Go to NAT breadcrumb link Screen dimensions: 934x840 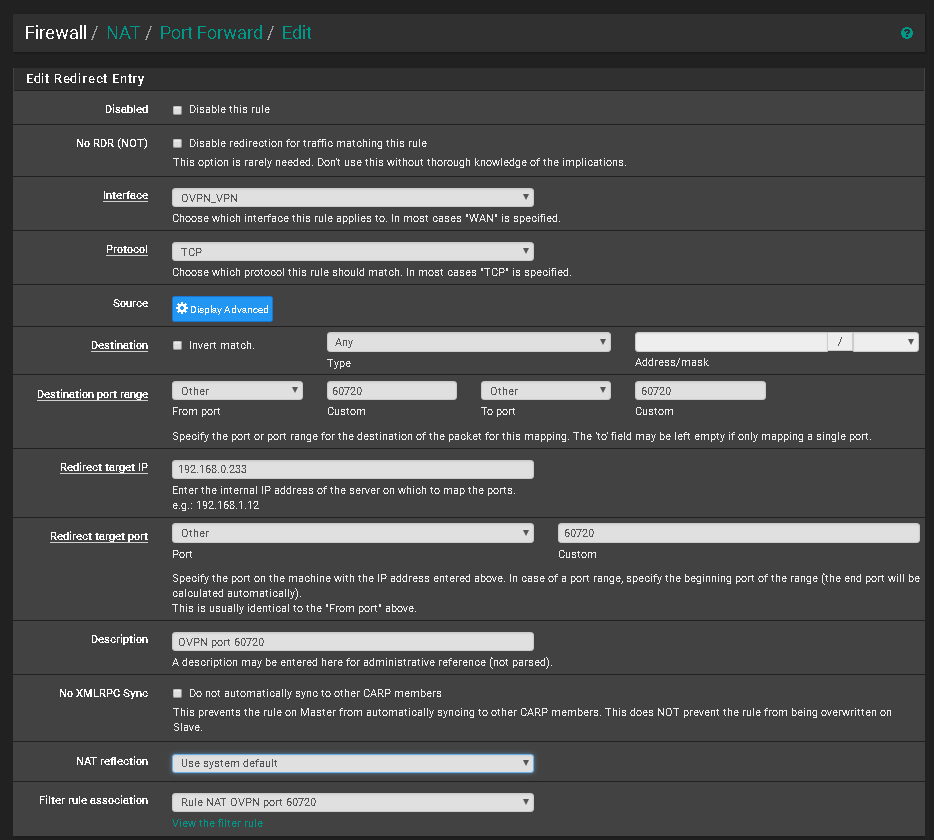tap(123, 33)
